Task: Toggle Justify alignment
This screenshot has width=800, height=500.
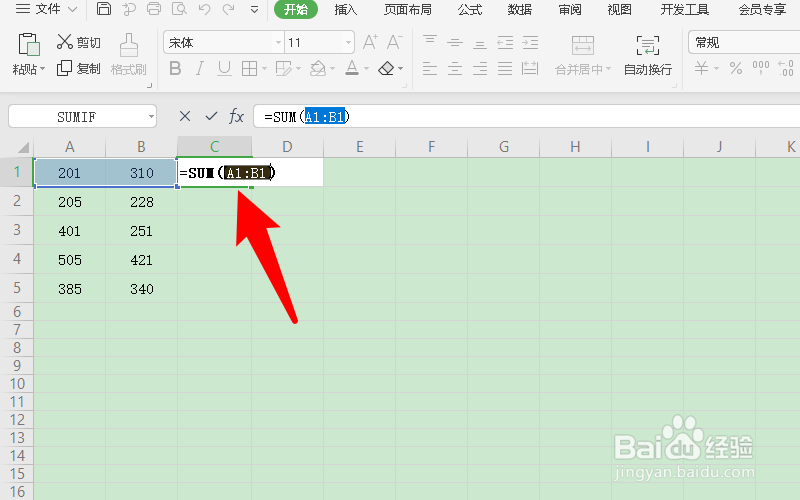Action: coord(505,68)
